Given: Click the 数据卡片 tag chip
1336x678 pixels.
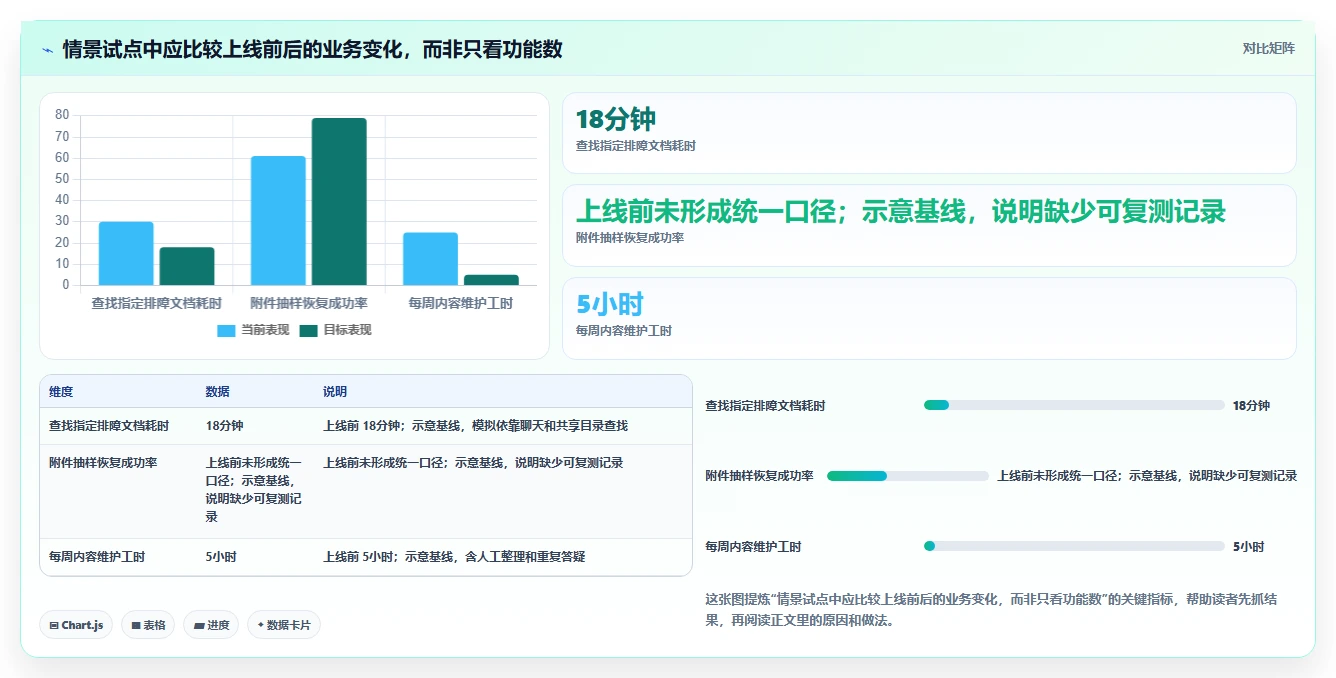Looking at the screenshot, I should pos(284,625).
